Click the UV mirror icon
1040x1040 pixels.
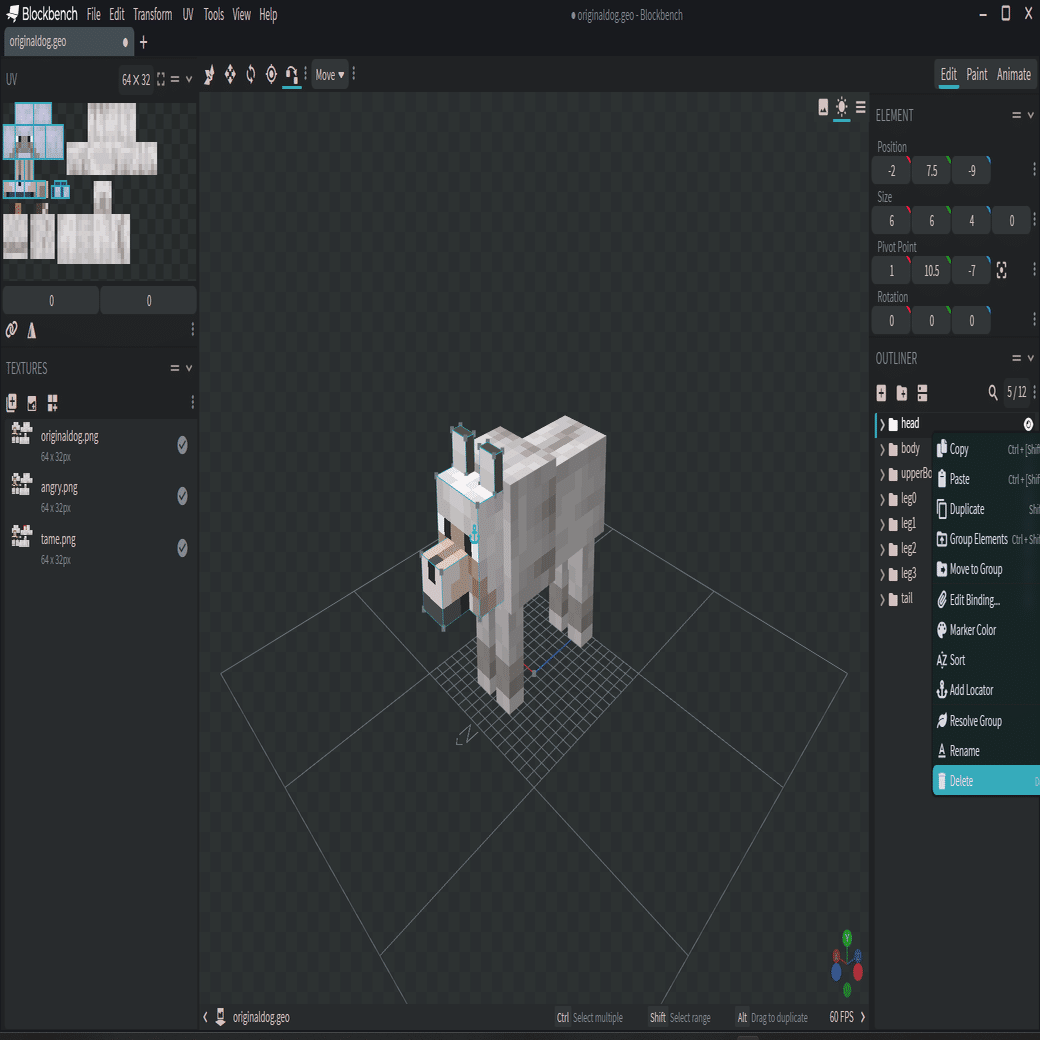[x=31, y=330]
